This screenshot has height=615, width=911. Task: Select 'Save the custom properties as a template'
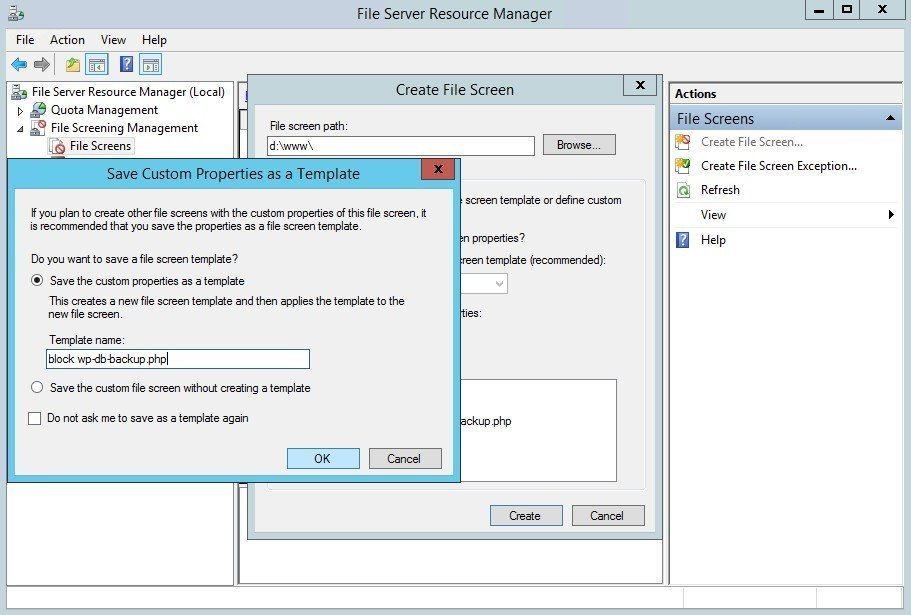tap(37, 281)
